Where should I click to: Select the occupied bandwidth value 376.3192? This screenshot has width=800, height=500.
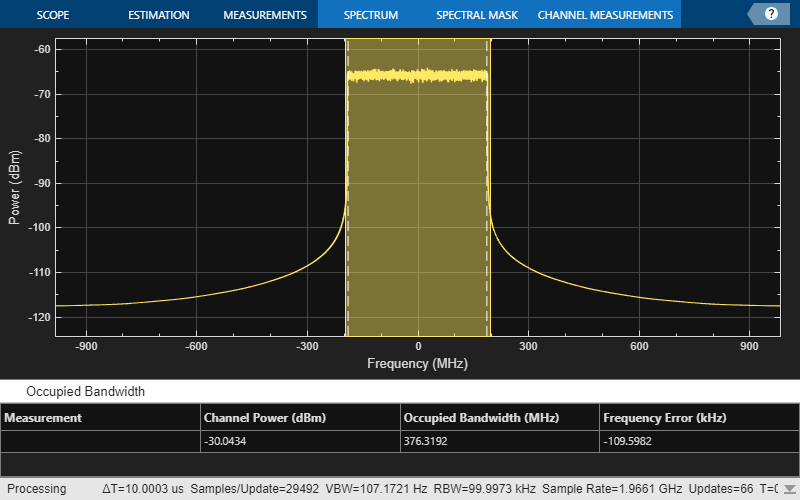click(x=429, y=441)
